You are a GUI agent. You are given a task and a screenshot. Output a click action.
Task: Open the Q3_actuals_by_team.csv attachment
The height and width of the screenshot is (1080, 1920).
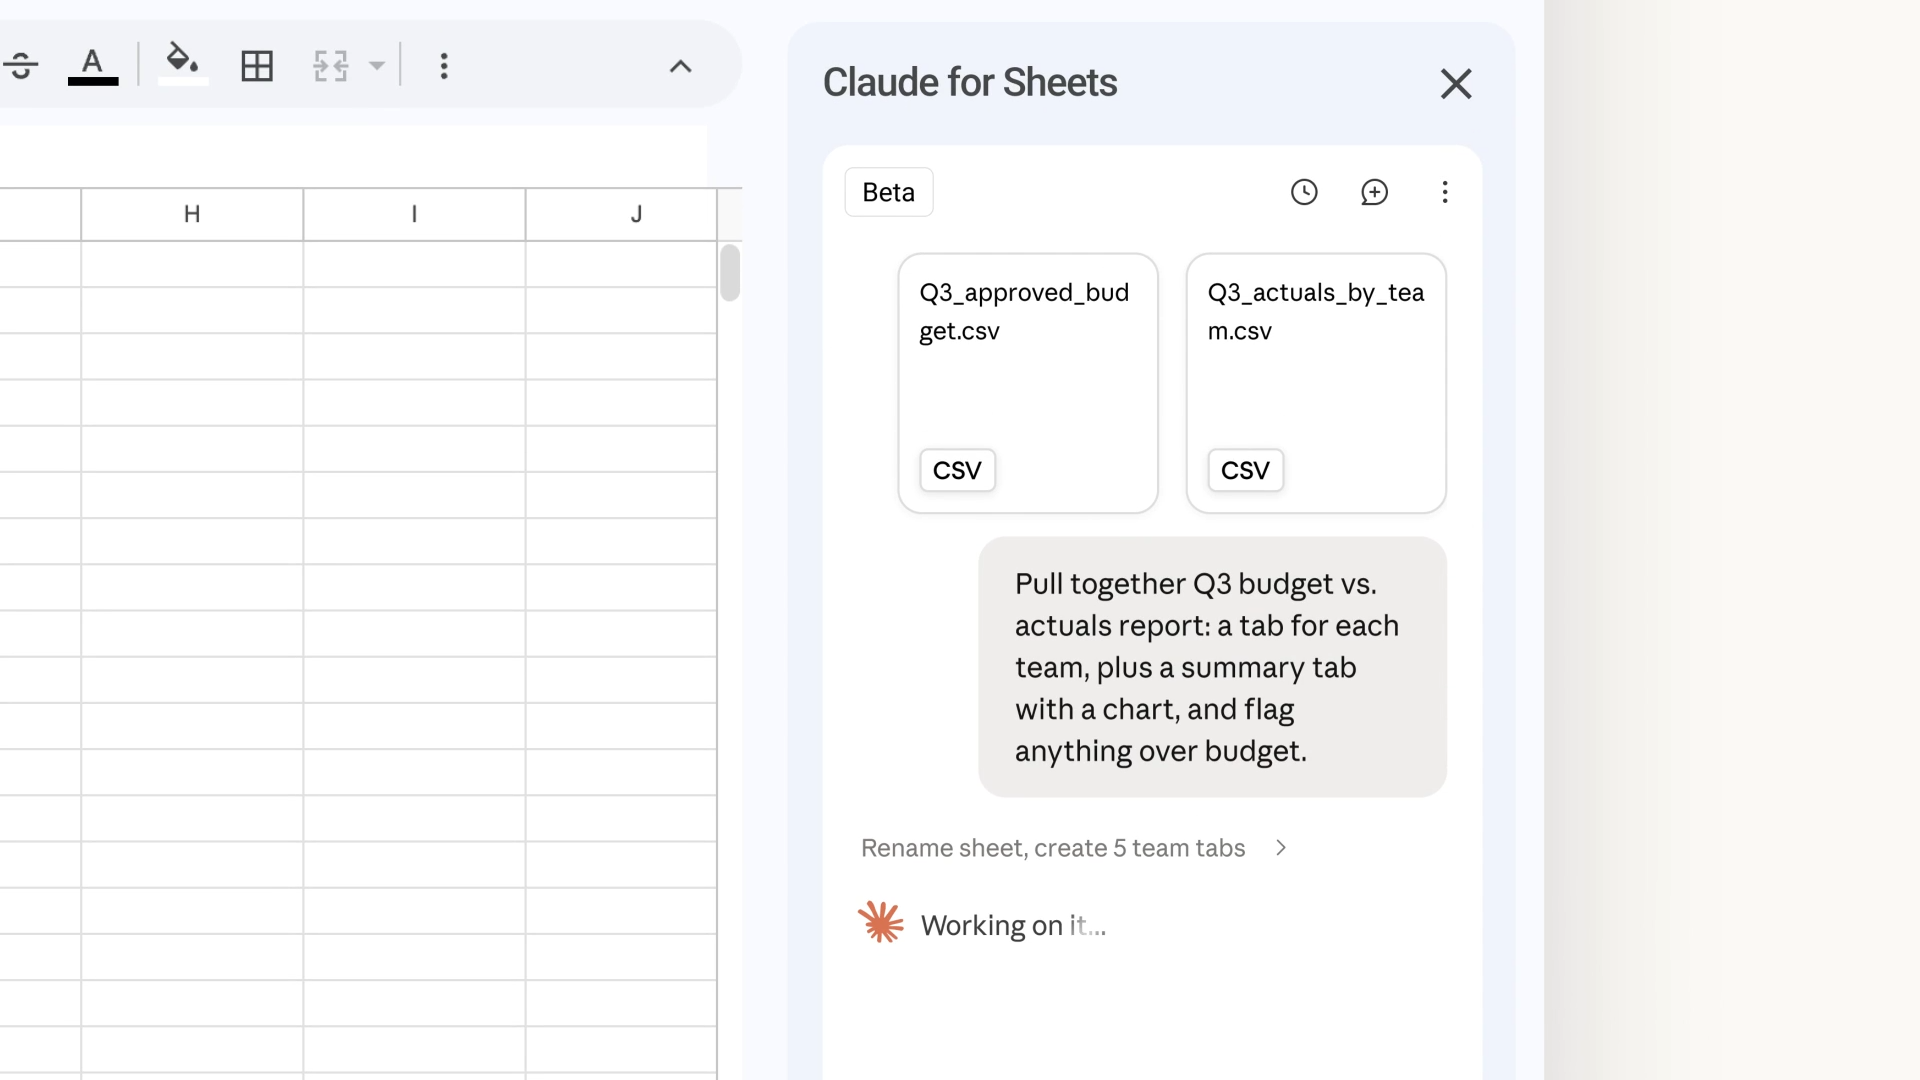click(1316, 383)
